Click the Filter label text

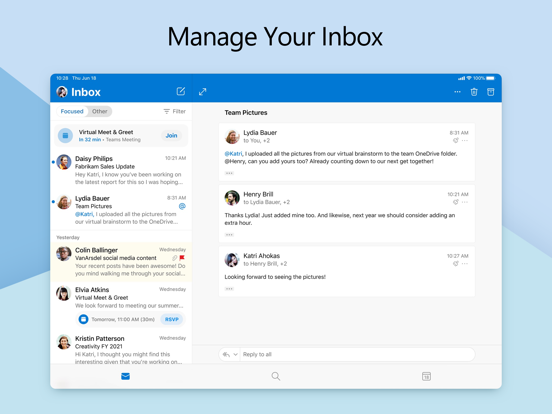(x=179, y=111)
